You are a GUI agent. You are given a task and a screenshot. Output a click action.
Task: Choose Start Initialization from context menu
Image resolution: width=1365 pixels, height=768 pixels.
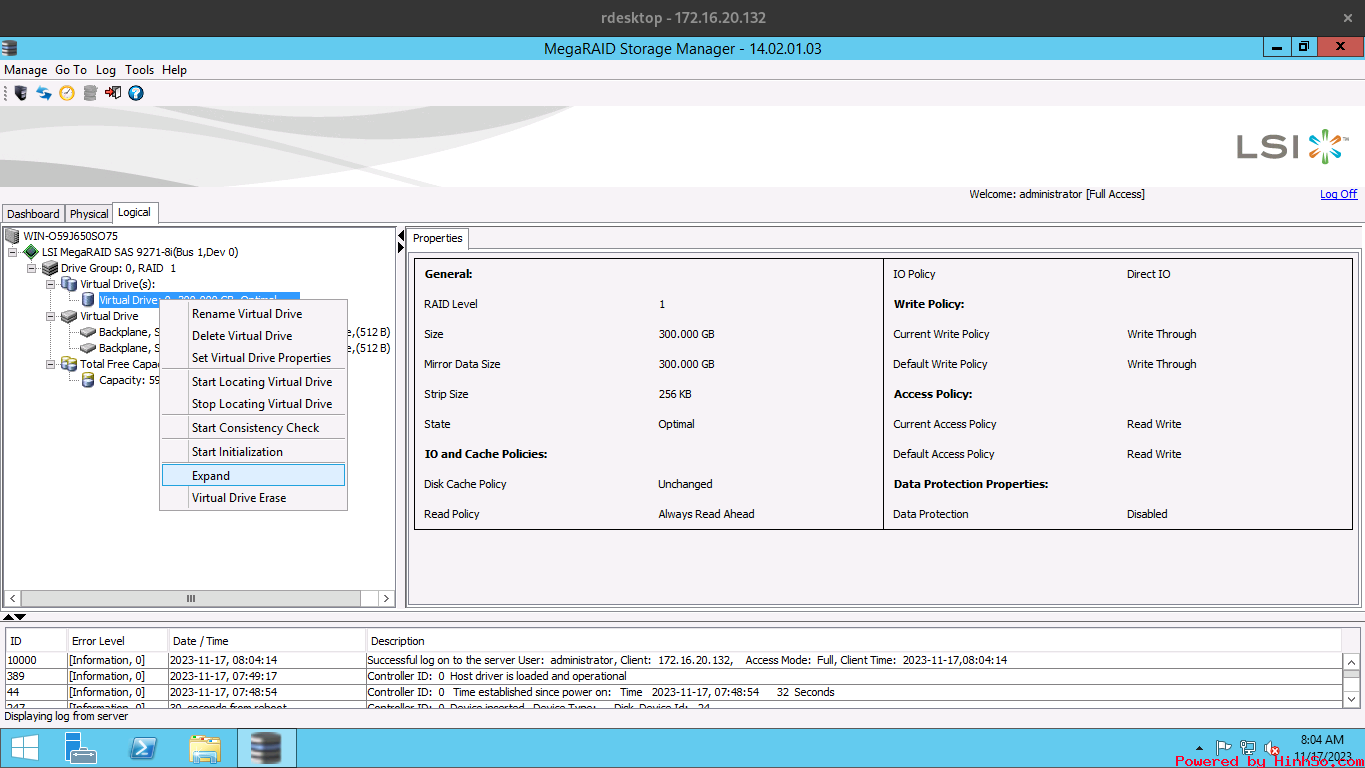[253, 452]
